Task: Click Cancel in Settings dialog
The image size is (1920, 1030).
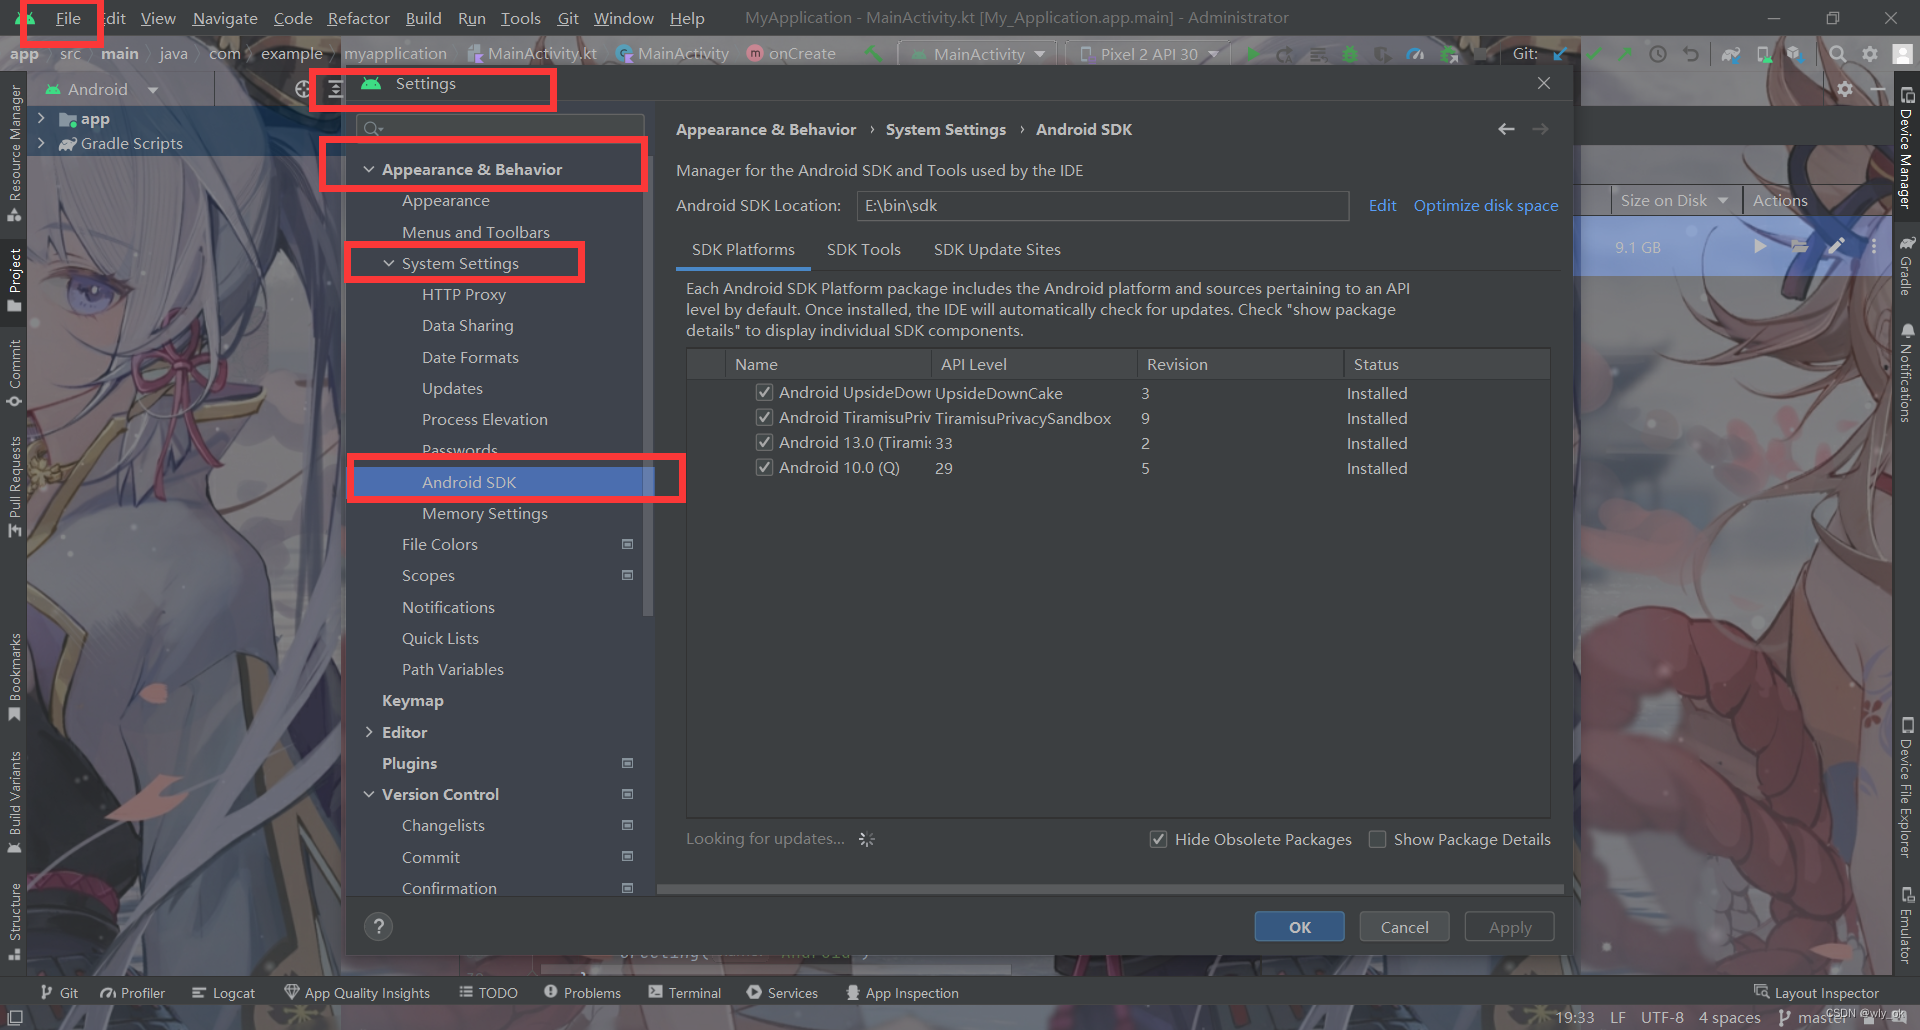Action: pos(1404,927)
